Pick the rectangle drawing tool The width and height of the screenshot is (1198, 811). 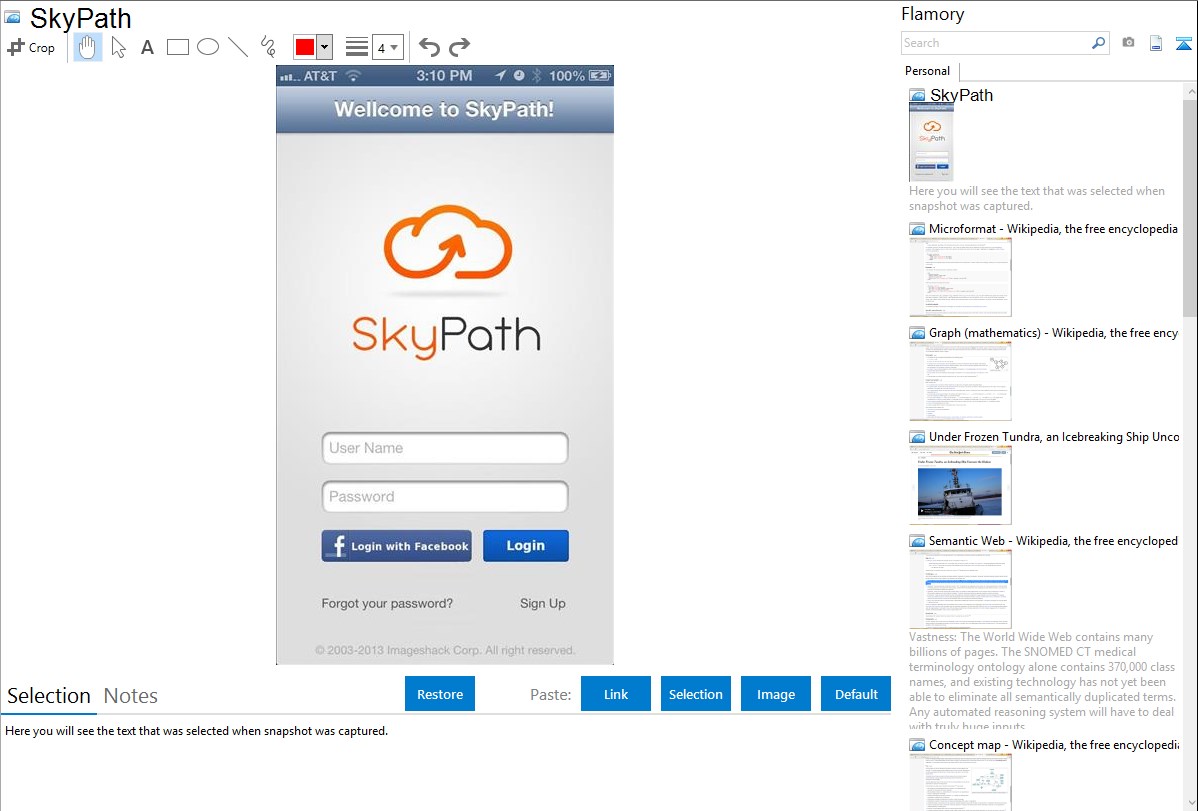[178, 47]
